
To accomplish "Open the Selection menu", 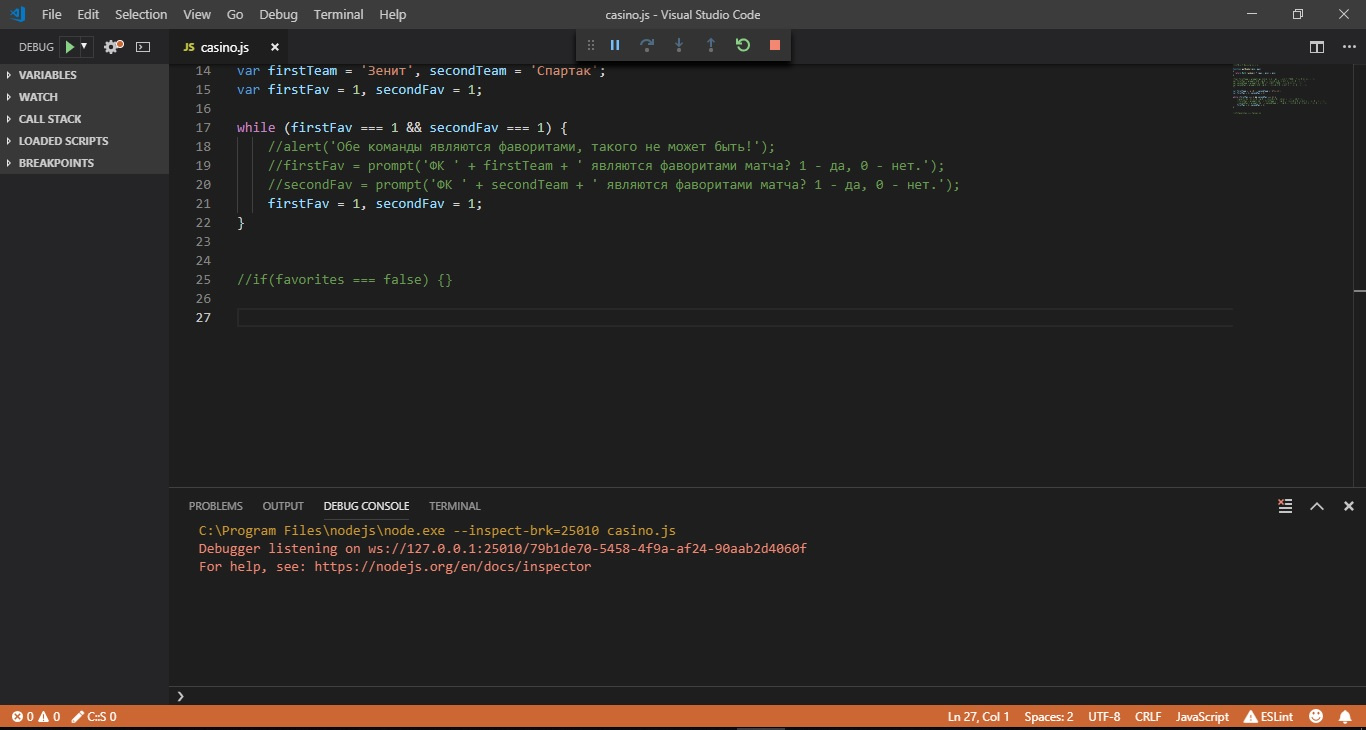I will click(141, 14).
